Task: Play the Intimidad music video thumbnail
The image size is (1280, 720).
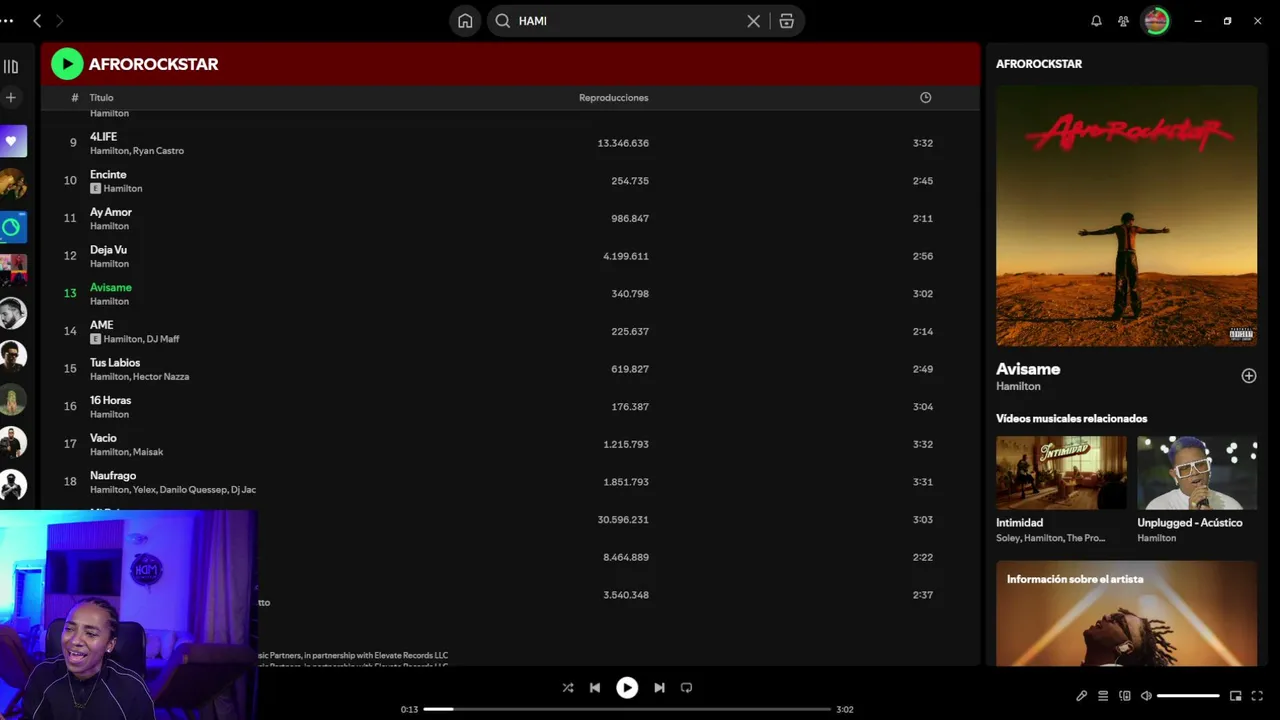Action: [x=1061, y=473]
